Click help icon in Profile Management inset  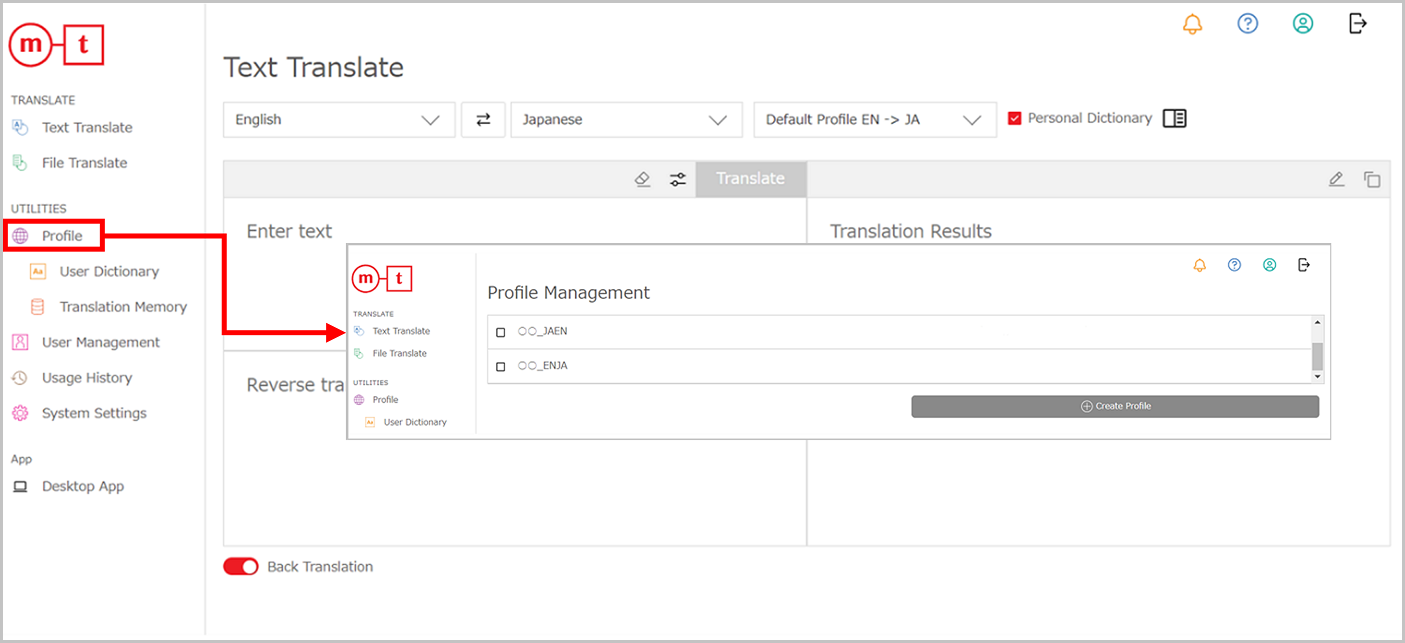(1234, 265)
